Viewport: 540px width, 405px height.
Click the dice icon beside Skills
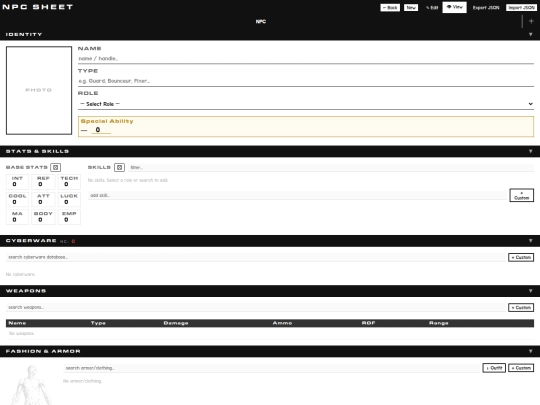pos(119,167)
